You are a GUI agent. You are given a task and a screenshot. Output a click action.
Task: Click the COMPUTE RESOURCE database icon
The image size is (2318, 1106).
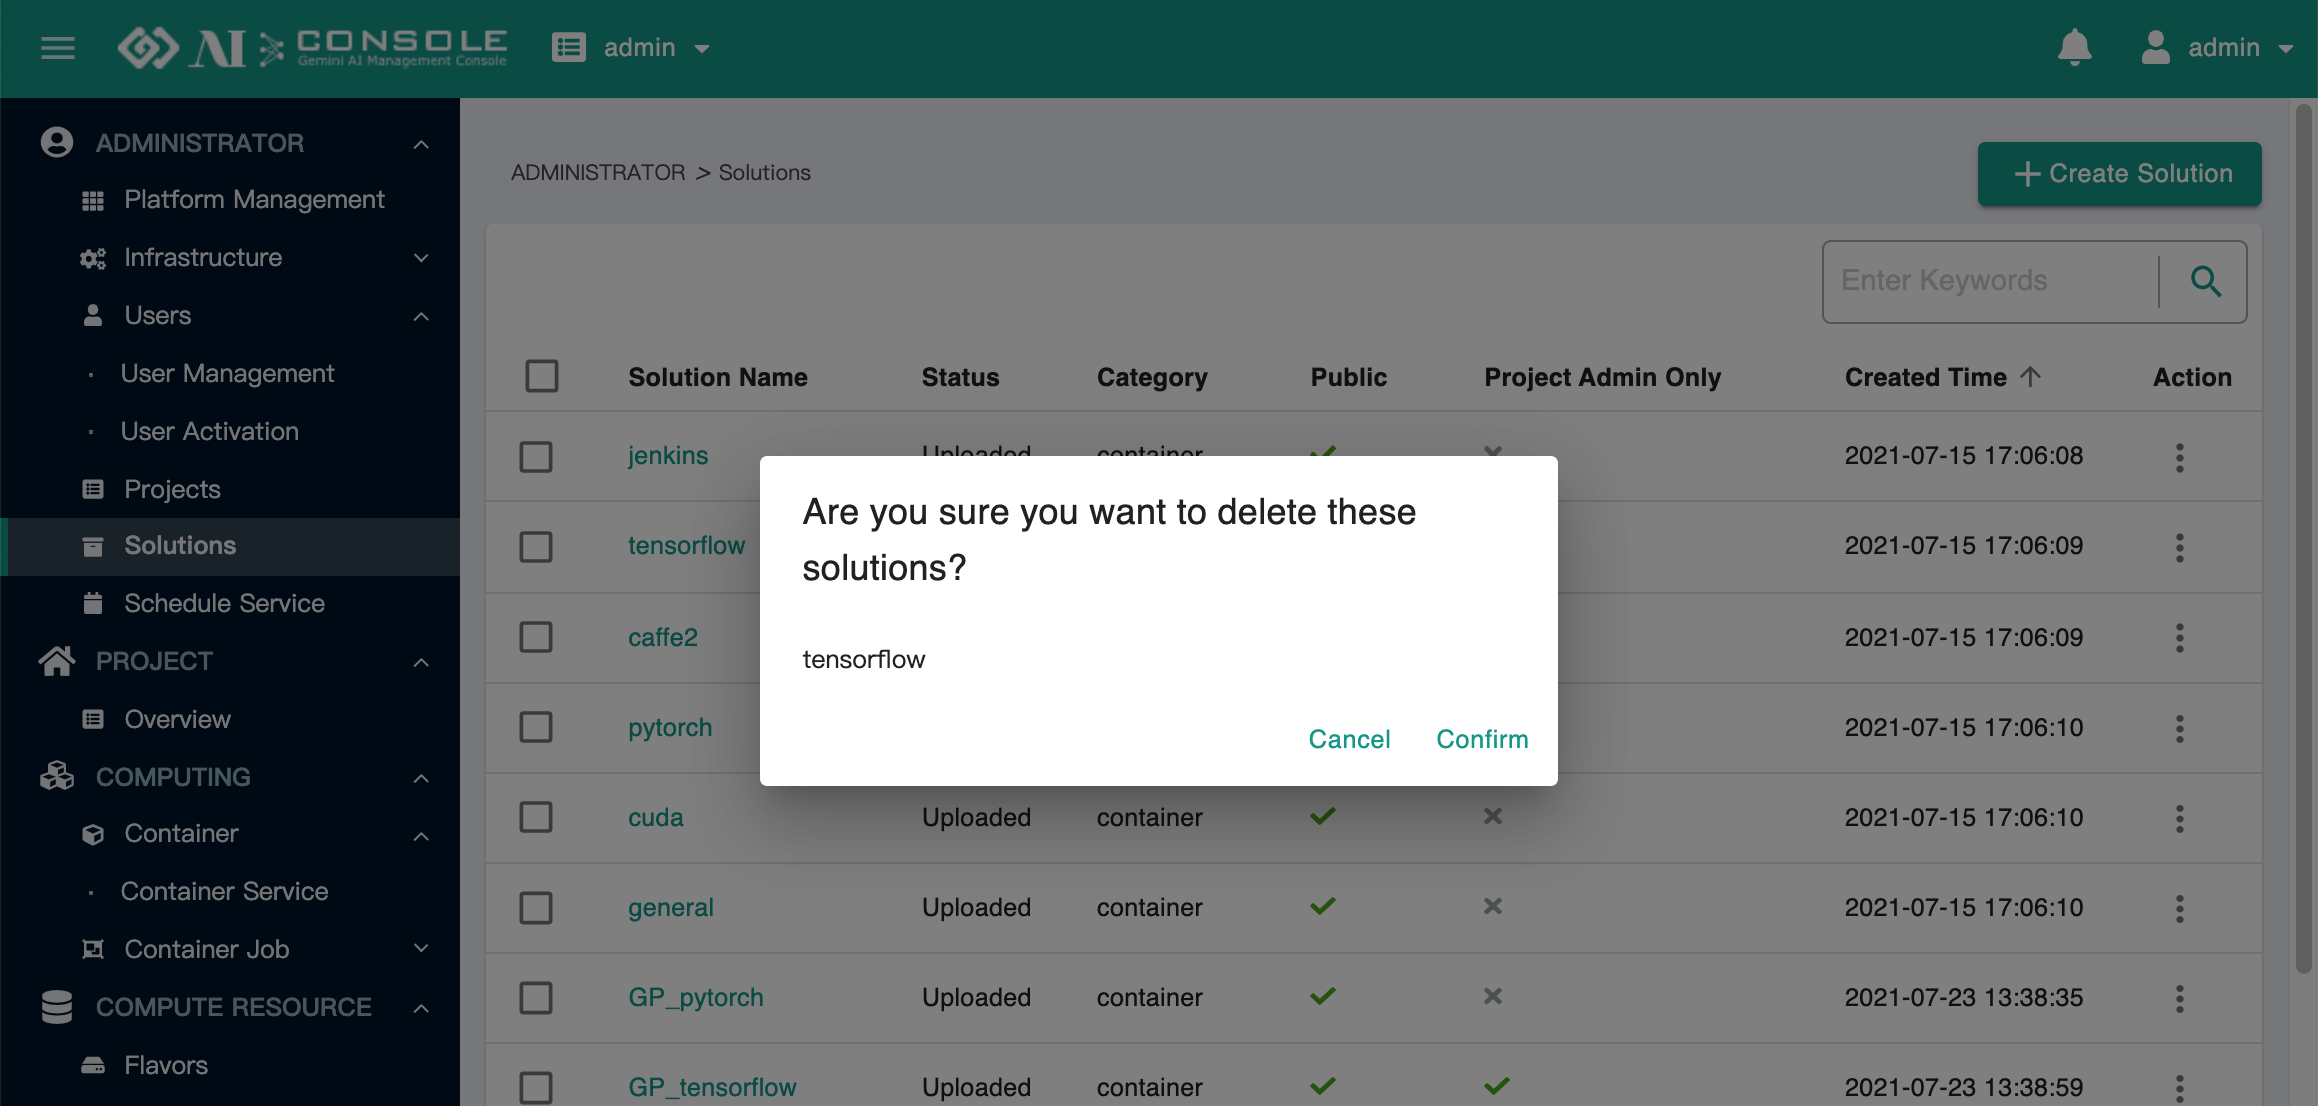click(57, 1007)
